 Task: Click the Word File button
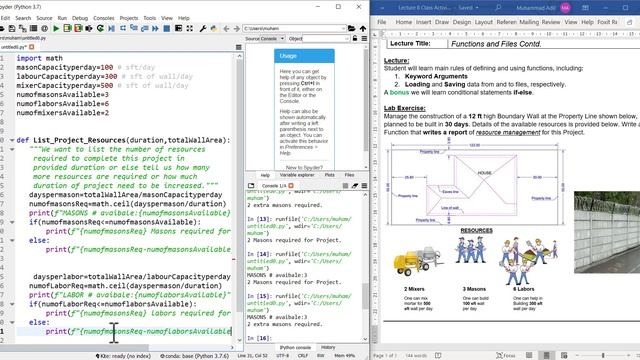(x=382, y=22)
